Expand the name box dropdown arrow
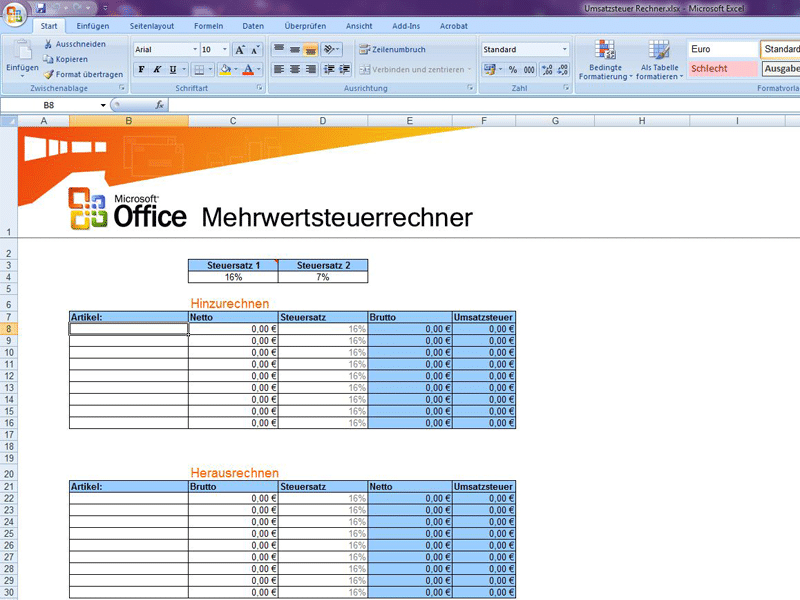800x600 pixels. click(103, 105)
